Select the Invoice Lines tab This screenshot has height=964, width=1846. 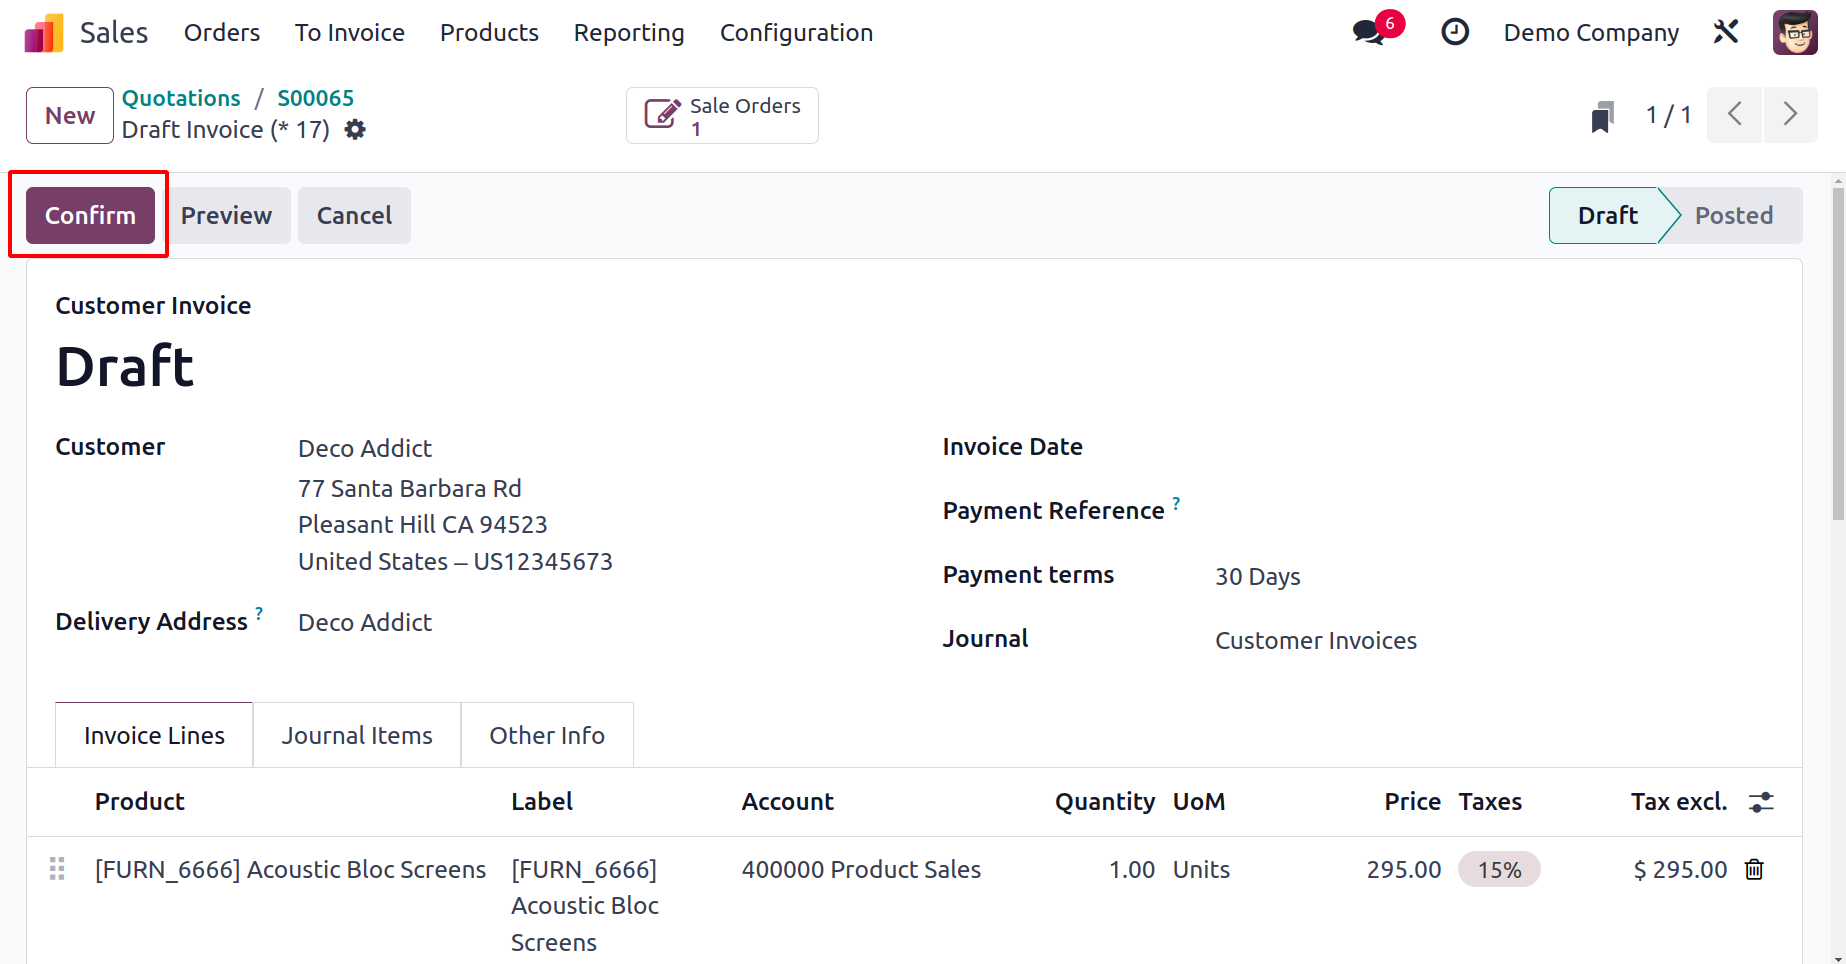(x=154, y=735)
